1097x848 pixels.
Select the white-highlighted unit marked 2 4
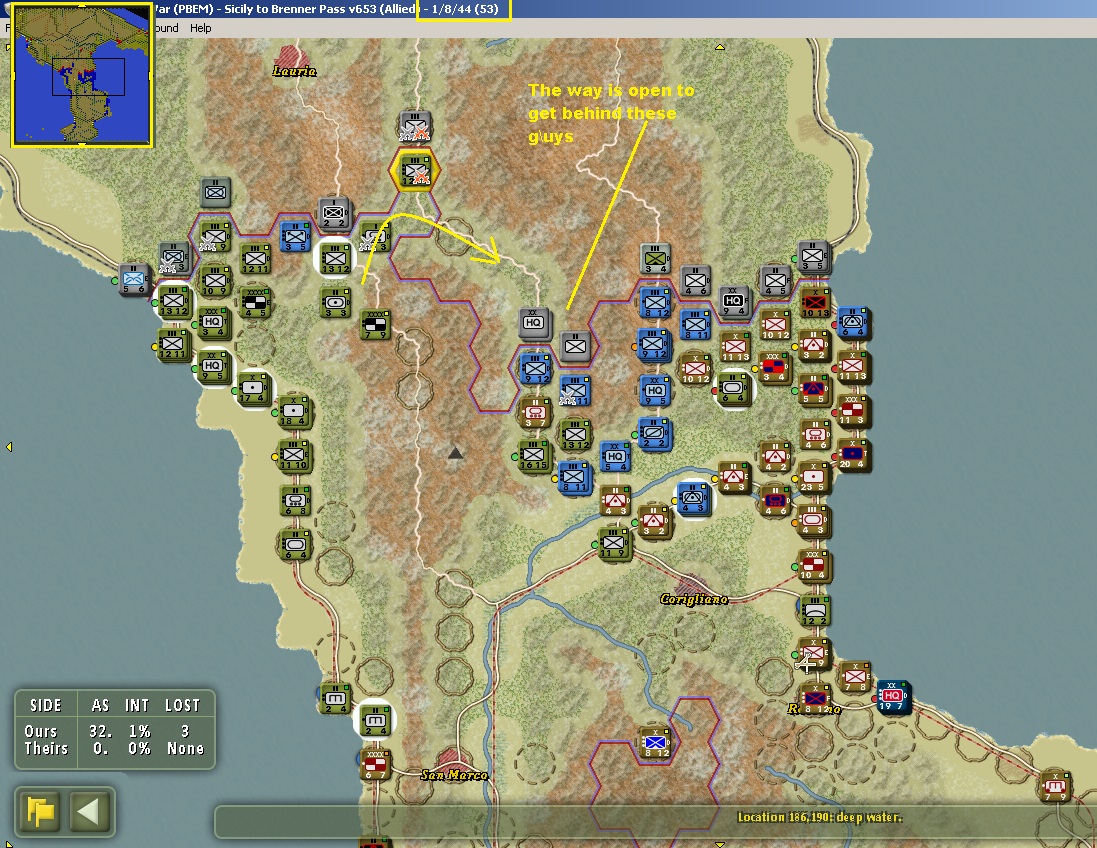point(375,720)
